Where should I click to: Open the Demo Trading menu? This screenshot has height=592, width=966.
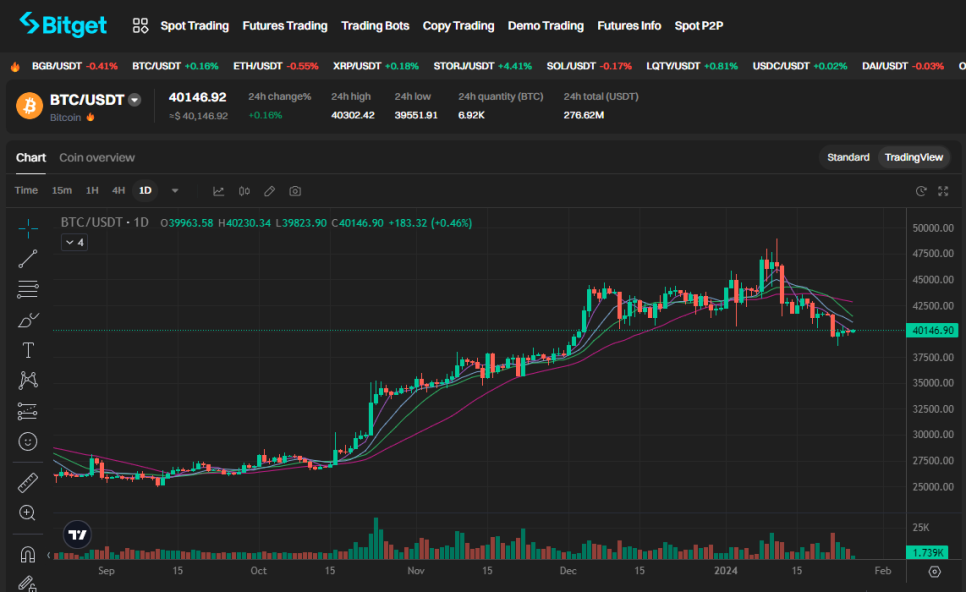[x=545, y=26]
